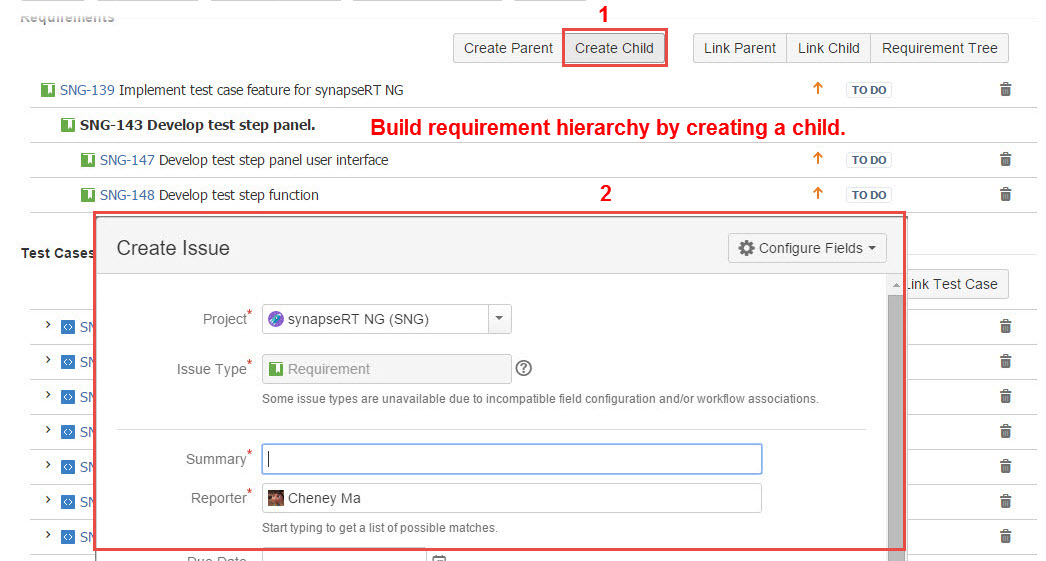
Task: Click the priority arrow on SNG-147 row
Action: tap(817, 159)
